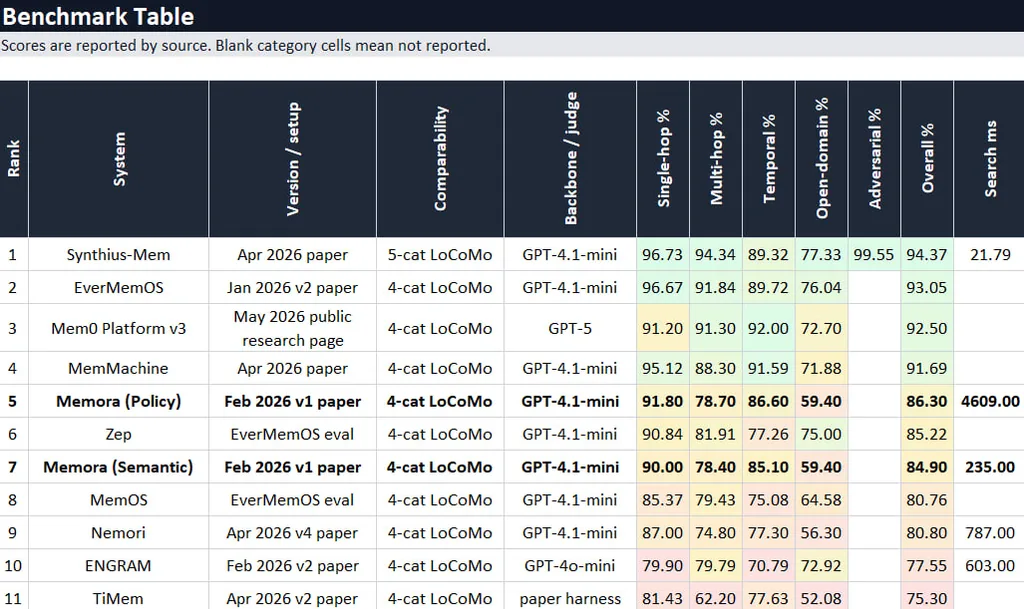Select the ENGRAM system cell

pyautogui.click(x=118, y=566)
